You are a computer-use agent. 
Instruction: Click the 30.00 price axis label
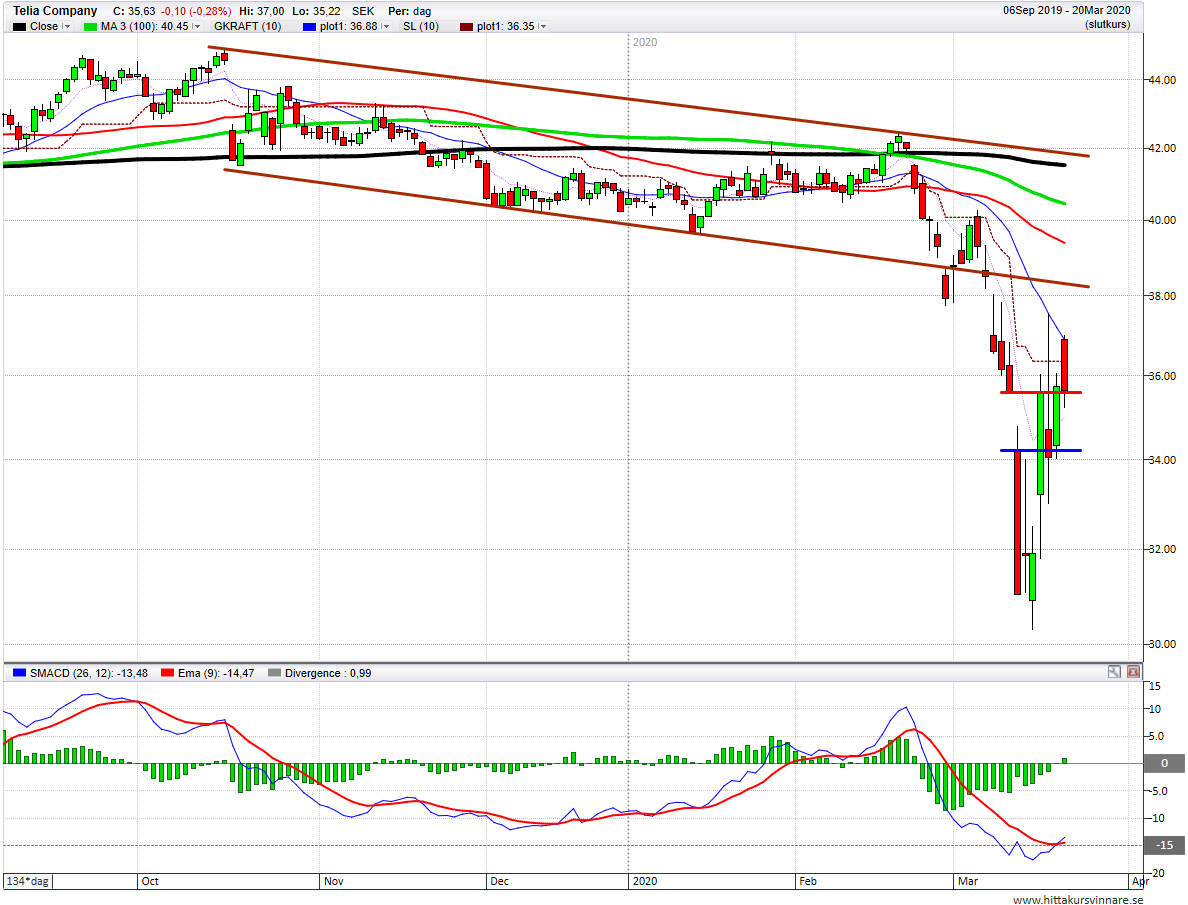point(1161,644)
